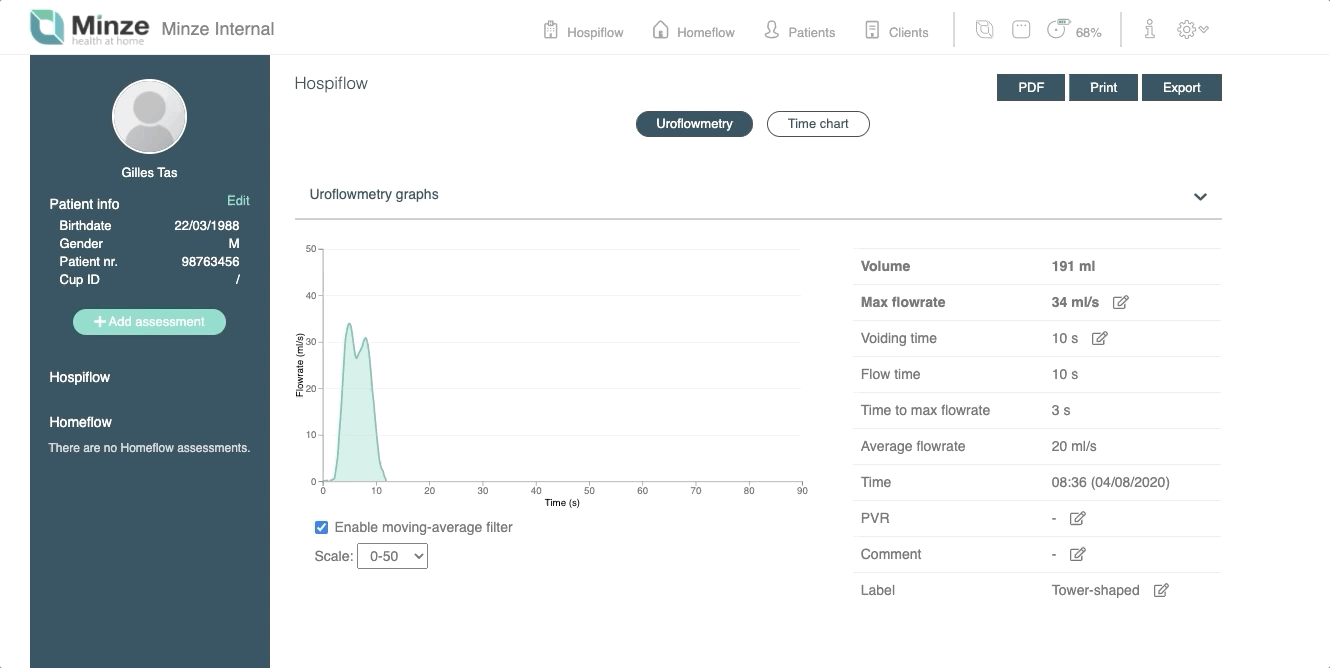This screenshot has width=1330, height=668.
Task: Edit the Comment field icon
Action: 1078,554
